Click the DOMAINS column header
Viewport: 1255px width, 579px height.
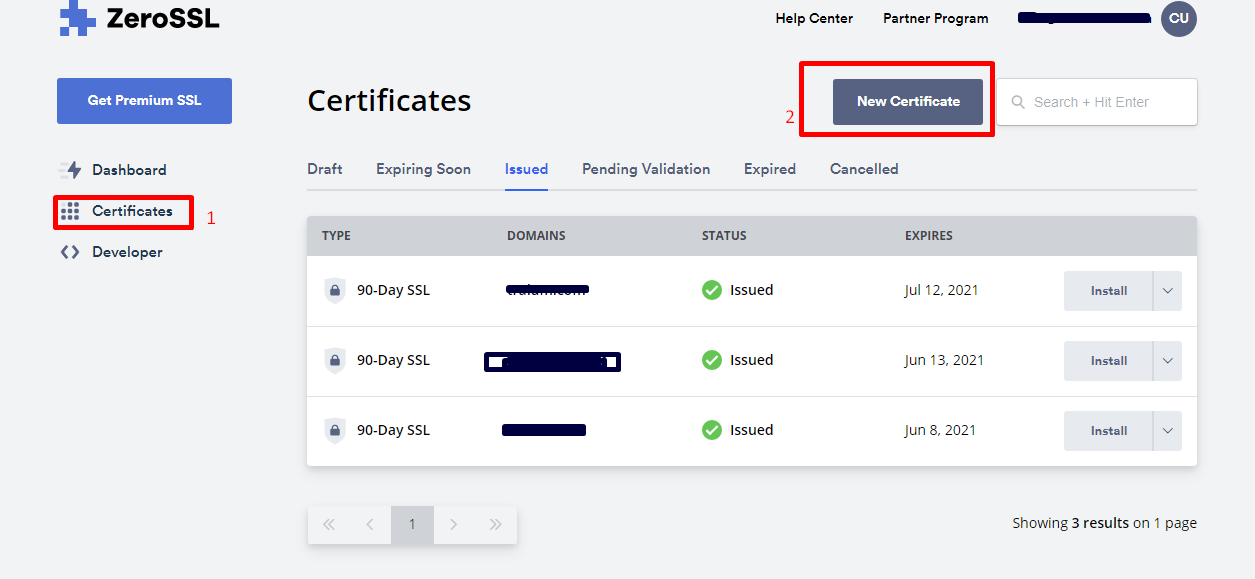point(536,236)
